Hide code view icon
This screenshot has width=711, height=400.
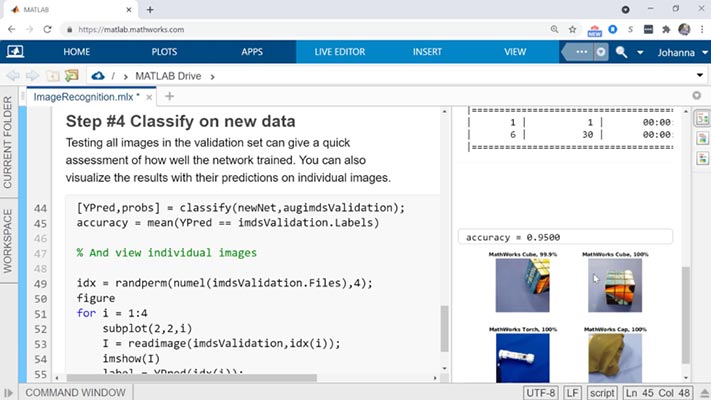tap(702, 158)
